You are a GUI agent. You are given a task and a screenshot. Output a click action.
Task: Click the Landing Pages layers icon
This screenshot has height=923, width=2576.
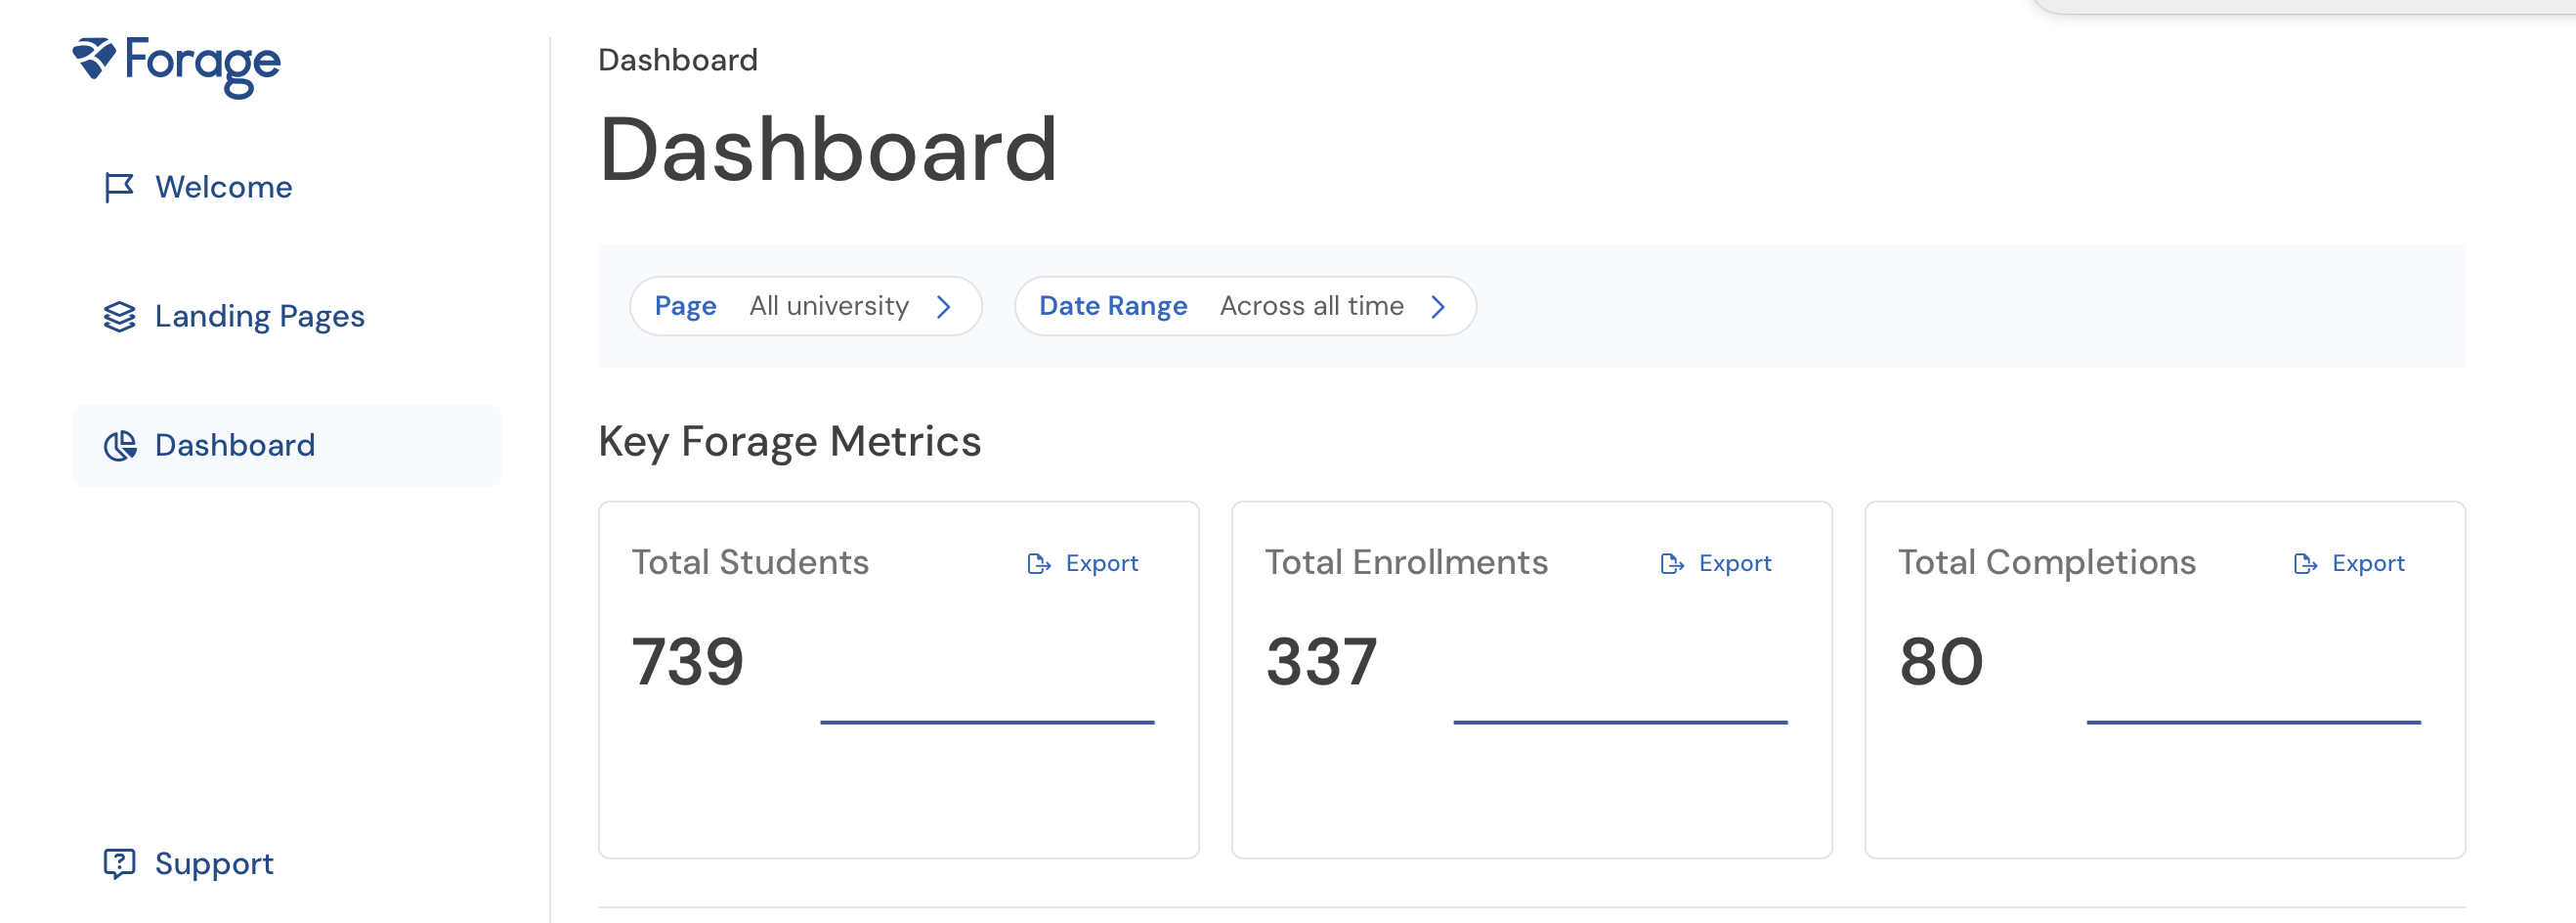tap(119, 316)
